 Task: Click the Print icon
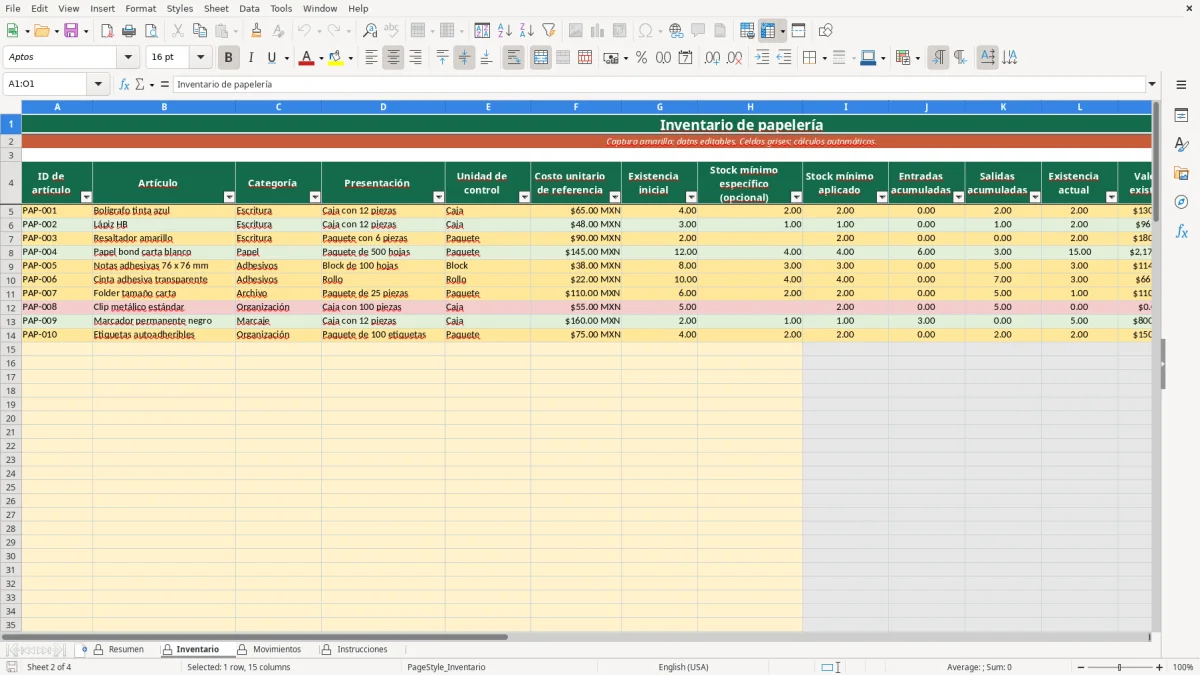coord(129,31)
